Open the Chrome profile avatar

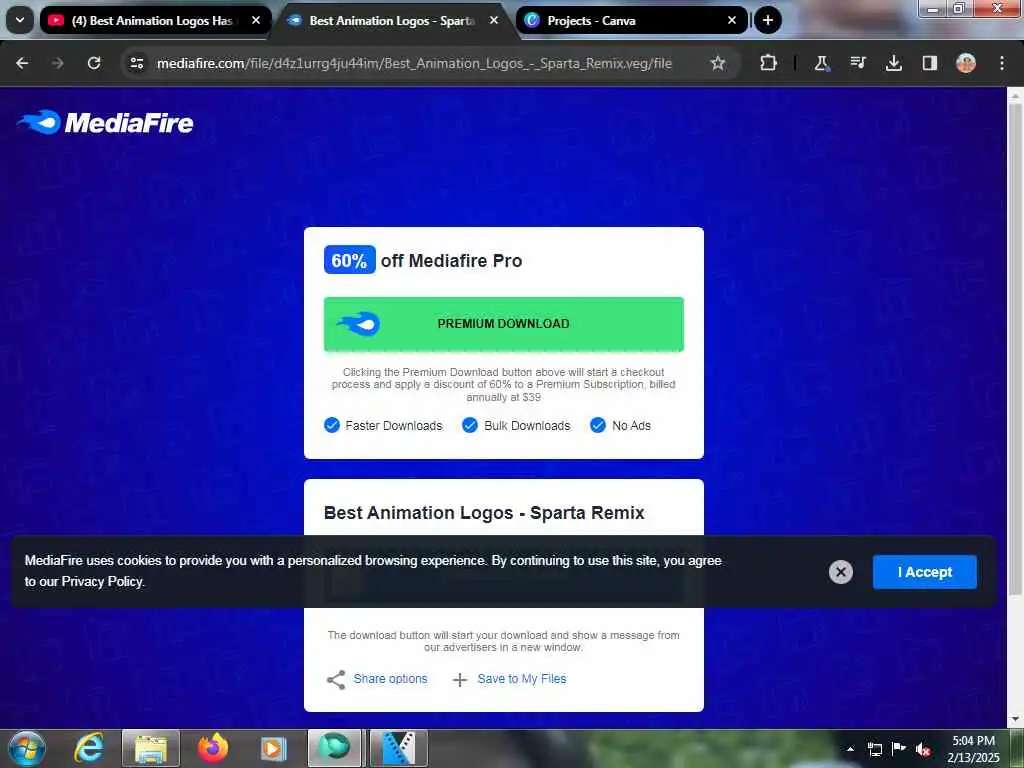pyautogui.click(x=966, y=63)
